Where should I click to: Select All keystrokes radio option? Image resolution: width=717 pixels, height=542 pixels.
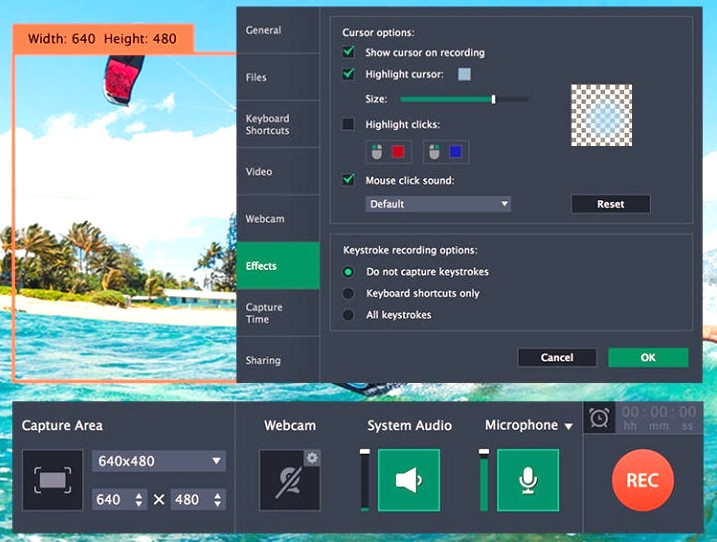pyautogui.click(x=348, y=315)
